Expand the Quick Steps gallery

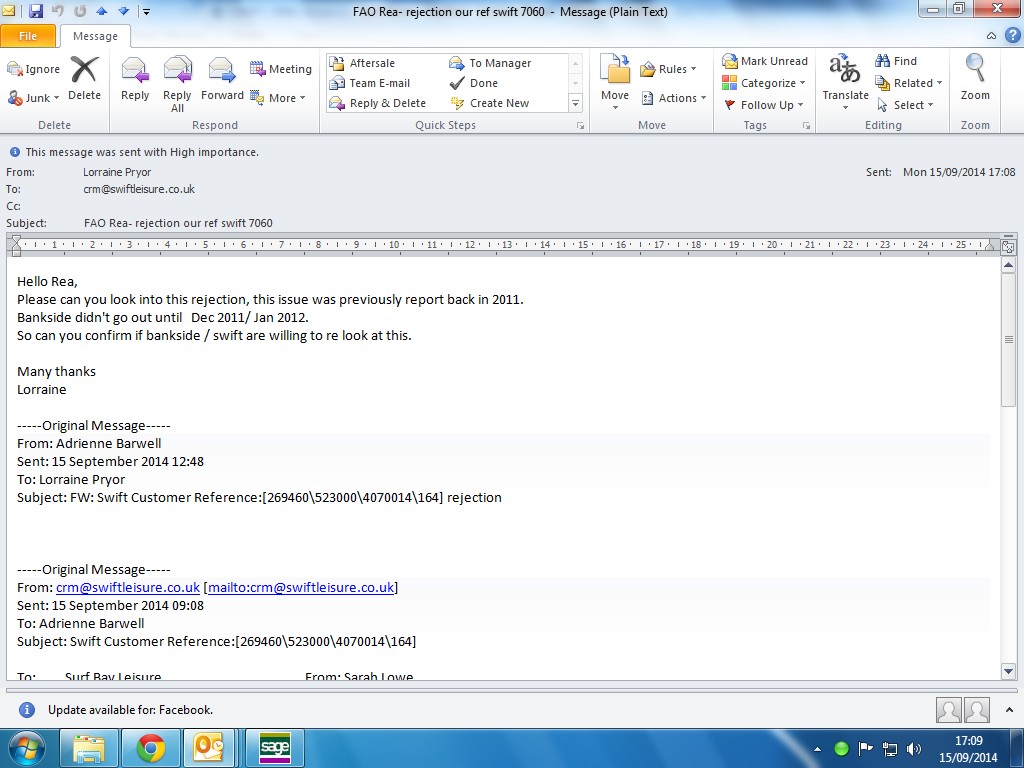click(x=575, y=103)
